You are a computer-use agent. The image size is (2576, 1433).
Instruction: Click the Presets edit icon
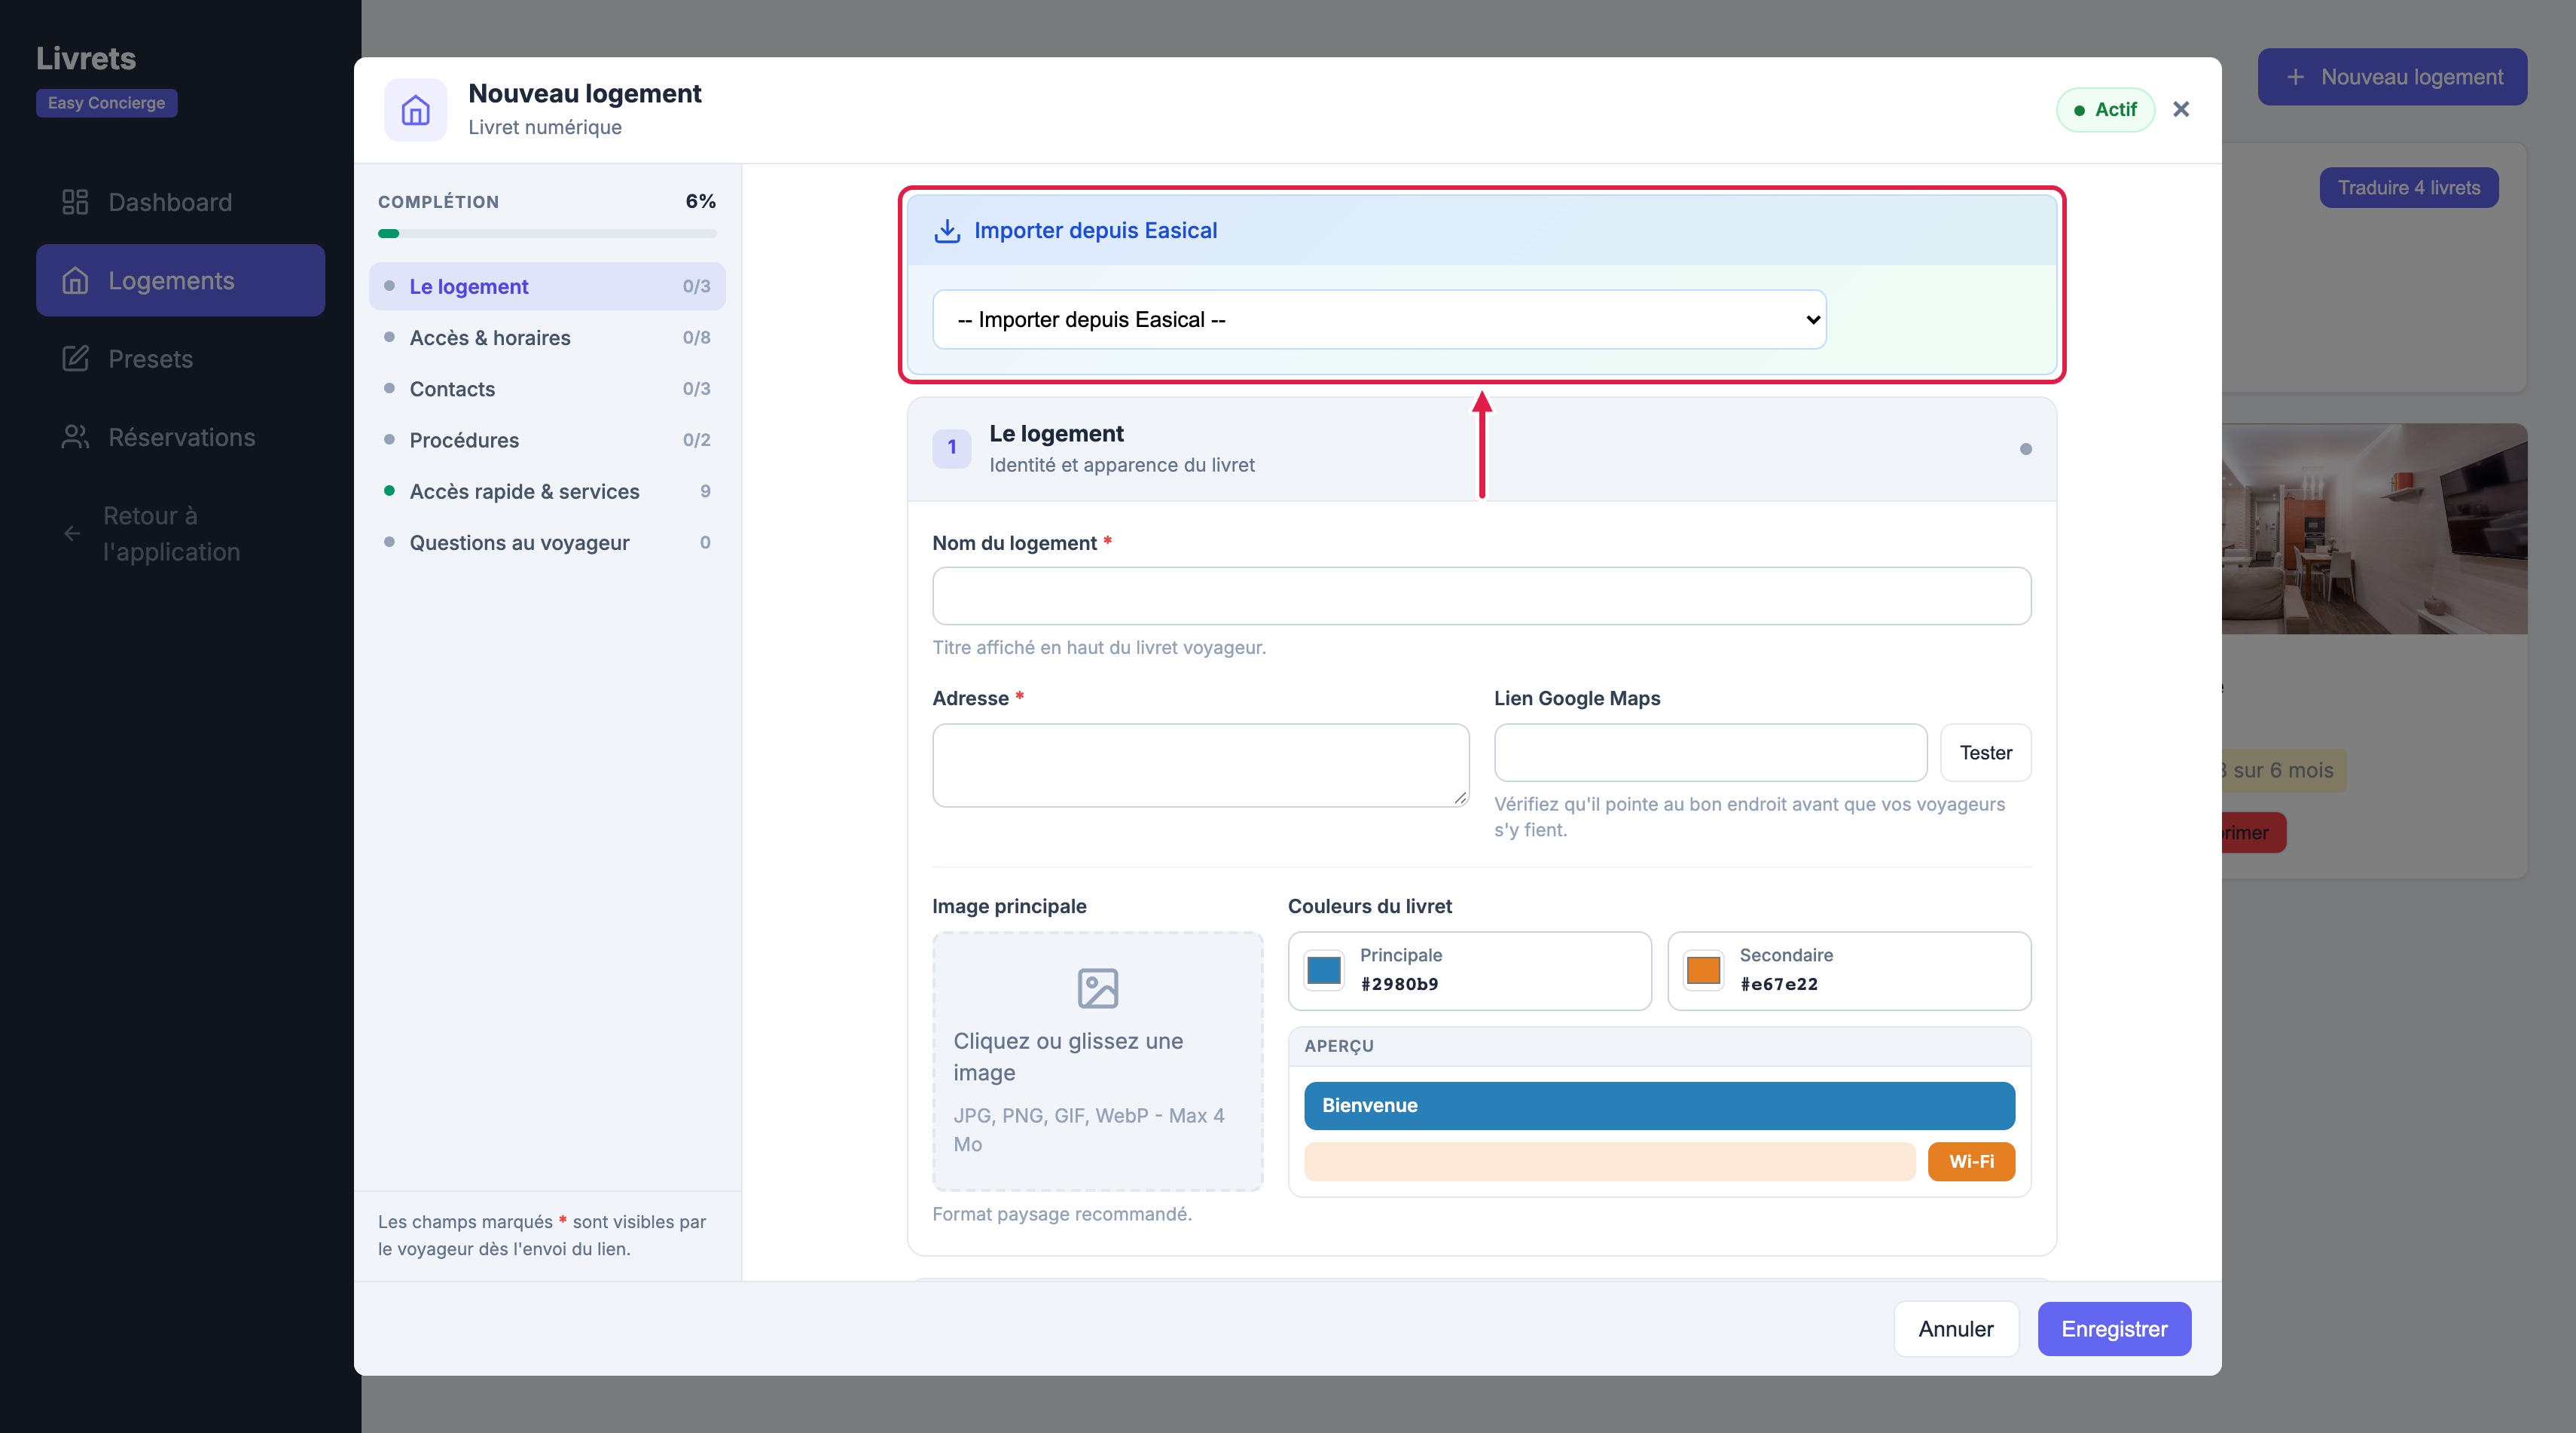[x=75, y=359]
